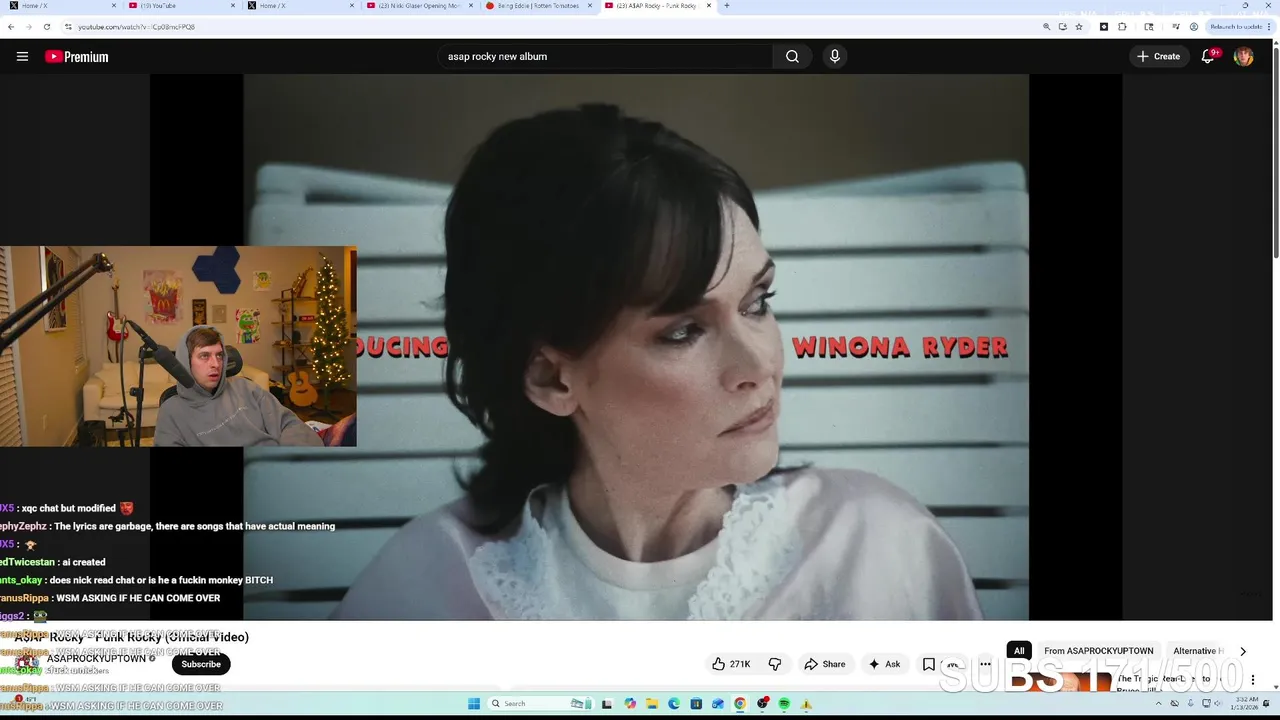
Task: Go to the YouTube Premium home logo
Action: coord(76,57)
